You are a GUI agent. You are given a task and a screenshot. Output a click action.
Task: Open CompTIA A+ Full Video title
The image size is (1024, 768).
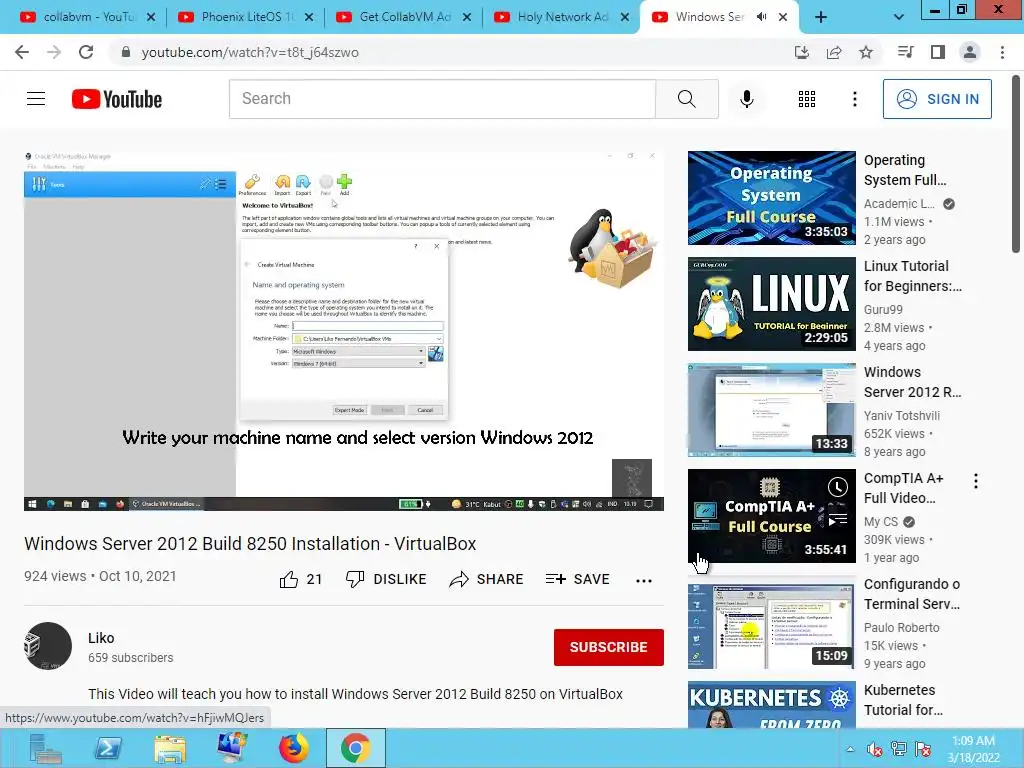pyautogui.click(x=903, y=488)
